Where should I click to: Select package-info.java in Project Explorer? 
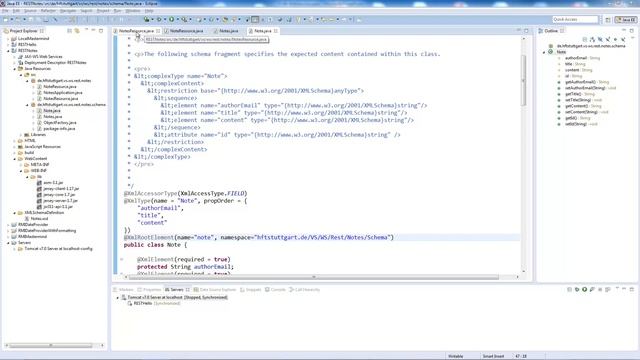pos(60,129)
